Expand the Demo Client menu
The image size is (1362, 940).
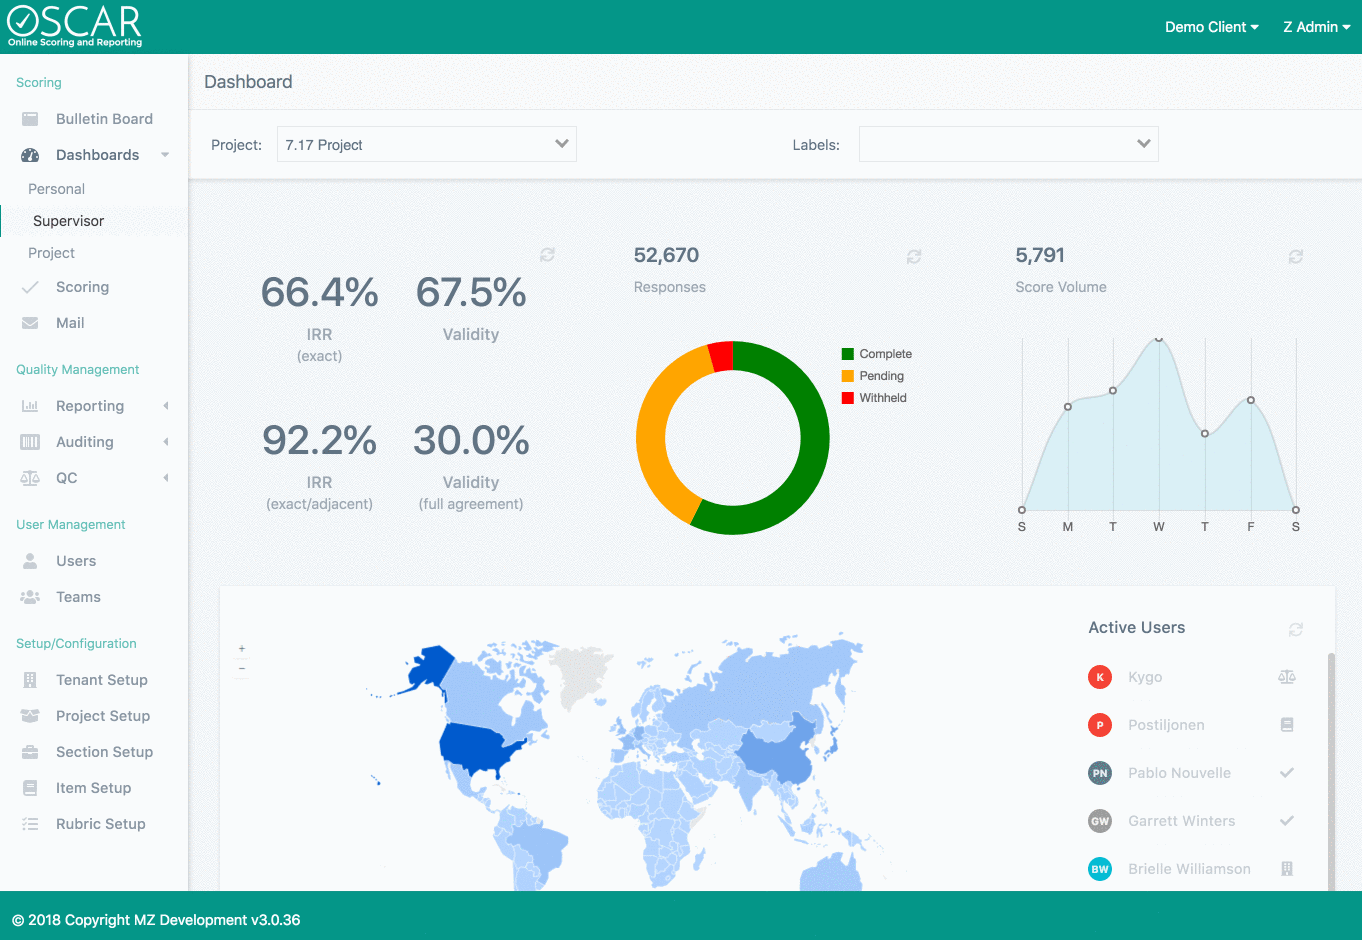click(1211, 27)
